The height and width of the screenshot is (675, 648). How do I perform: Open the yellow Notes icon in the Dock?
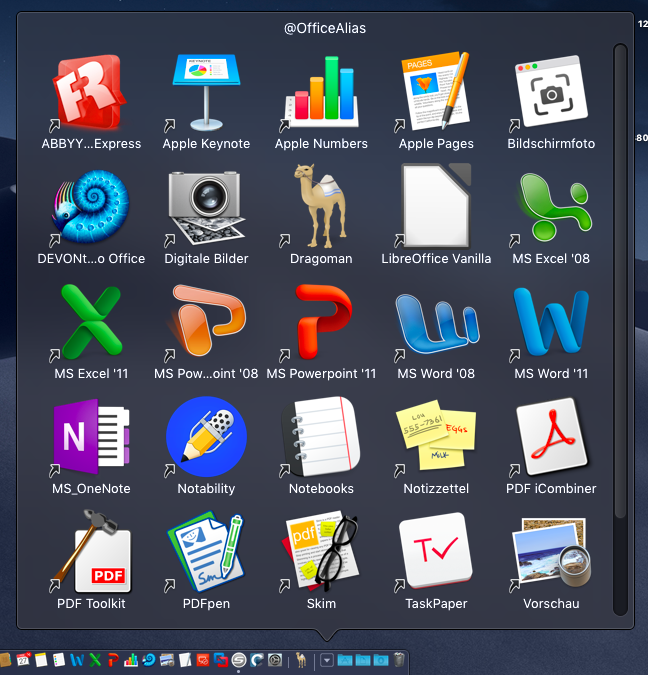(x=41, y=660)
